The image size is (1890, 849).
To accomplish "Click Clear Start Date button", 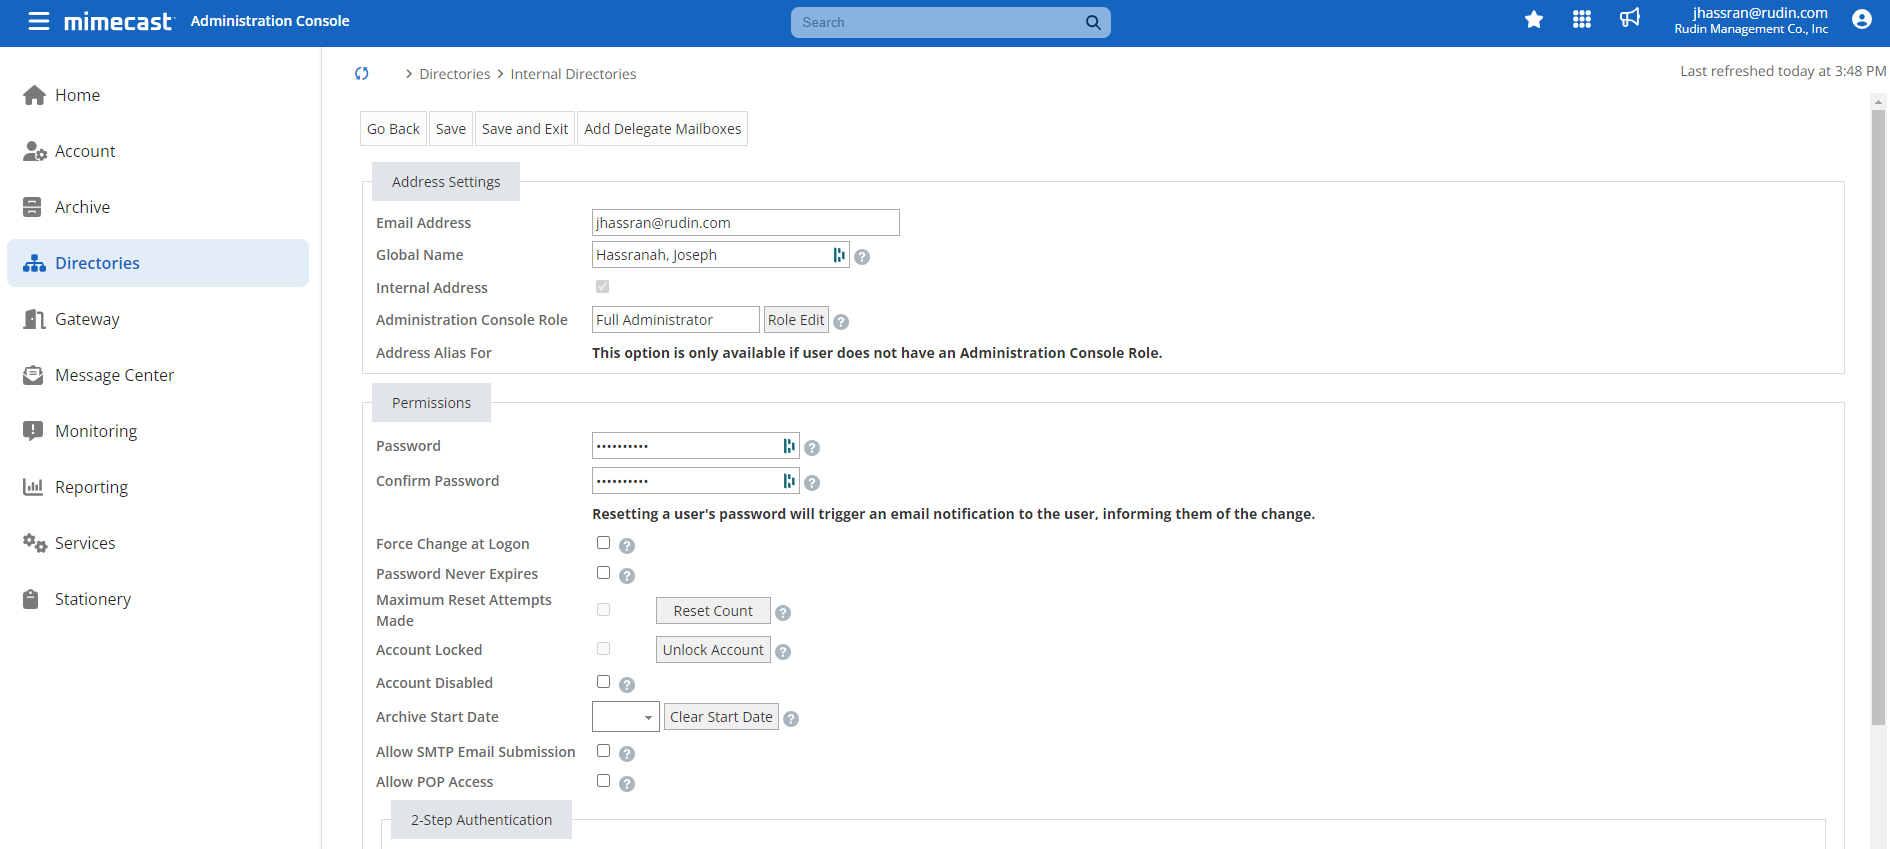I will coord(721,717).
